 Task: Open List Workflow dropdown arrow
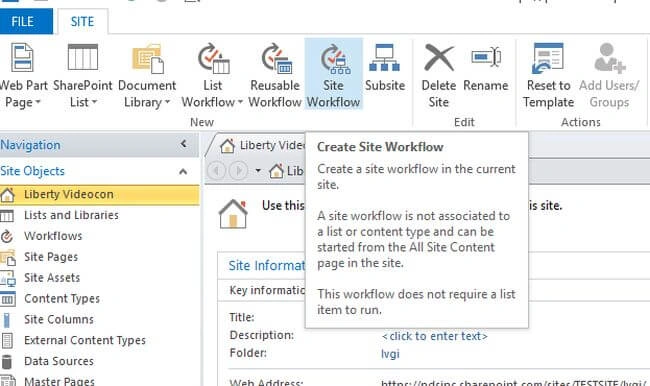click(x=240, y=102)
